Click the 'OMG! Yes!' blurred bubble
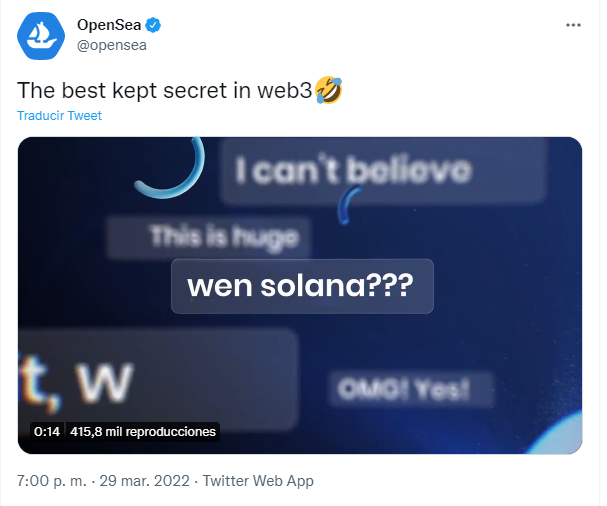 tap(412, 389)
